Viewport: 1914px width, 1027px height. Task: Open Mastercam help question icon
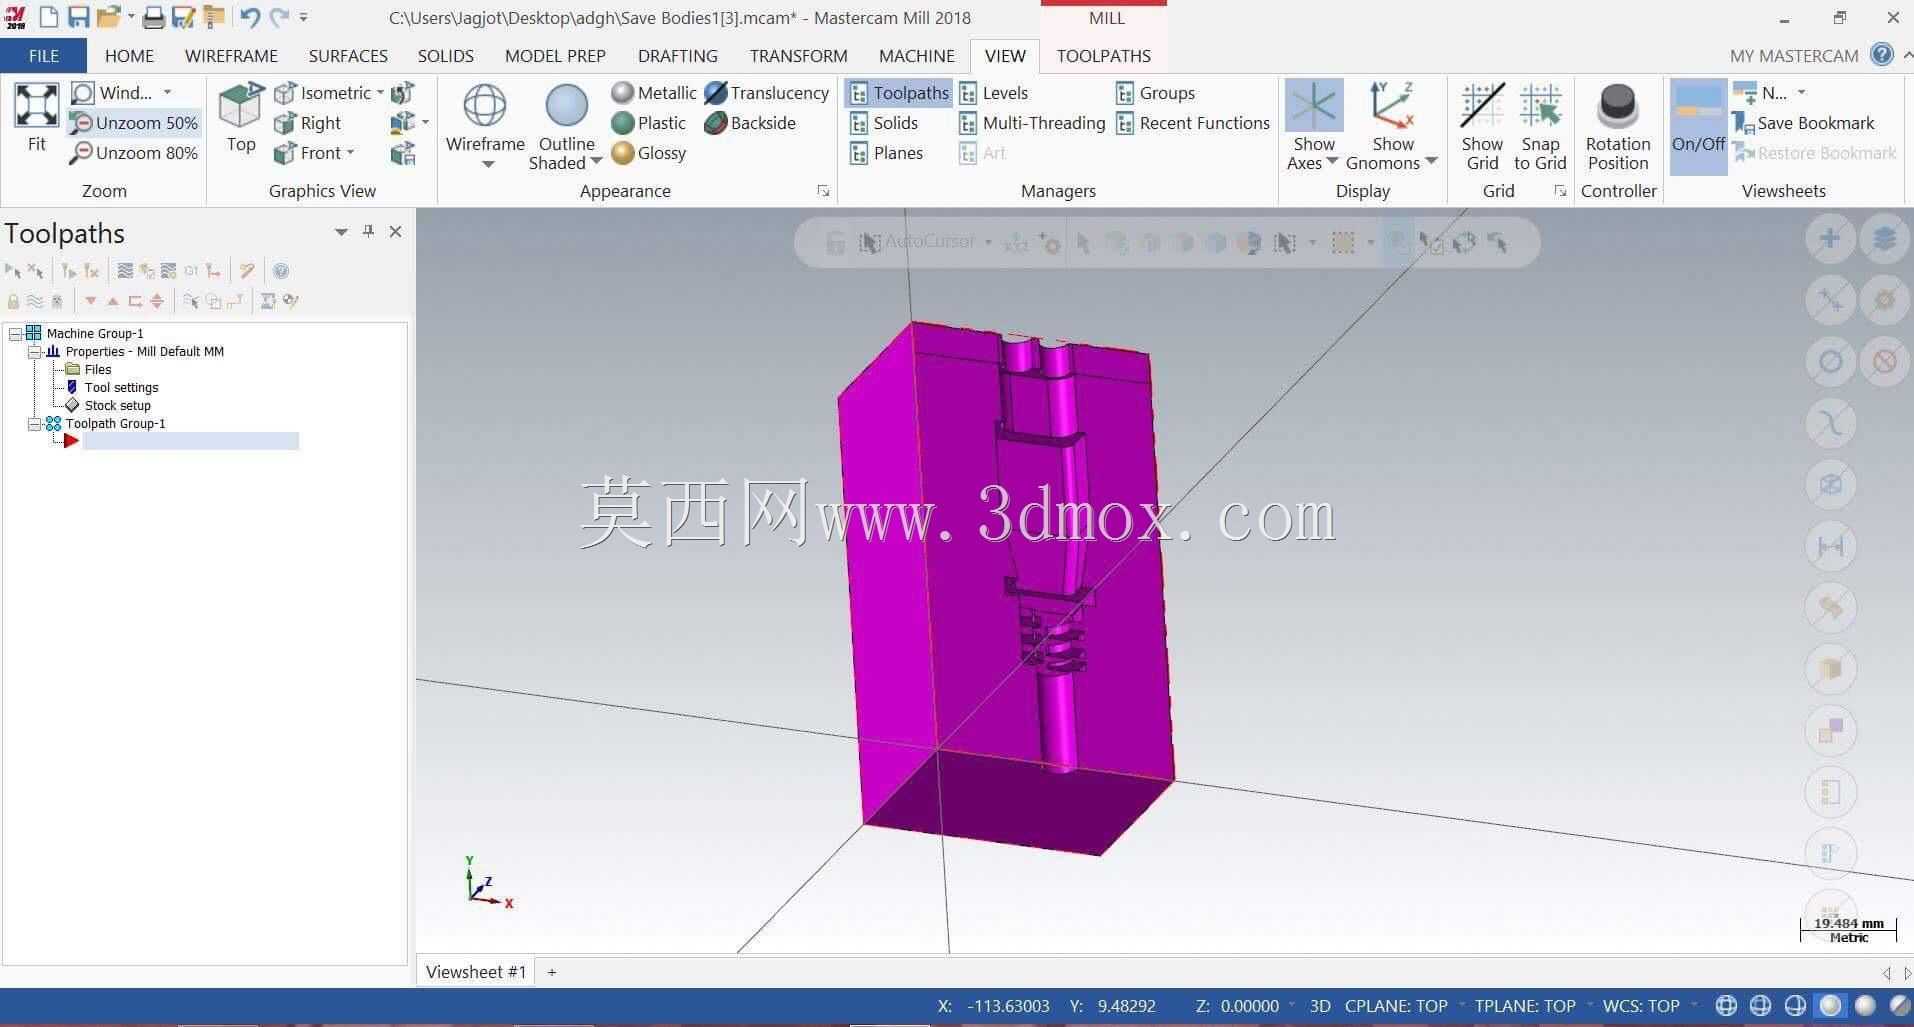1881,55
